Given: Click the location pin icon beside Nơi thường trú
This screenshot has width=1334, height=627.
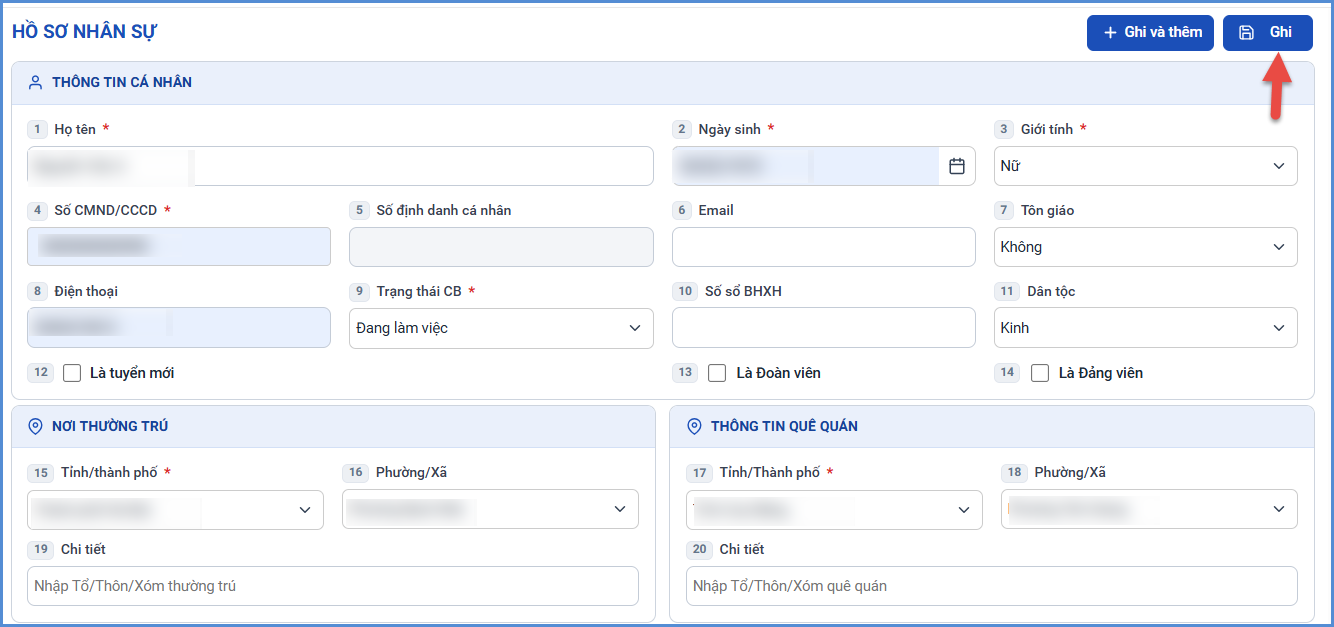Looking at the screenshot, I should 36,426.
